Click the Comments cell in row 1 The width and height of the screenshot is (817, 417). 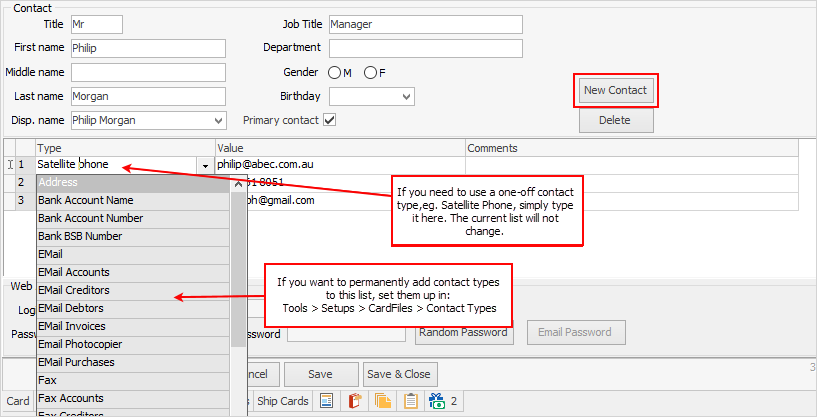tap(632, 165)
